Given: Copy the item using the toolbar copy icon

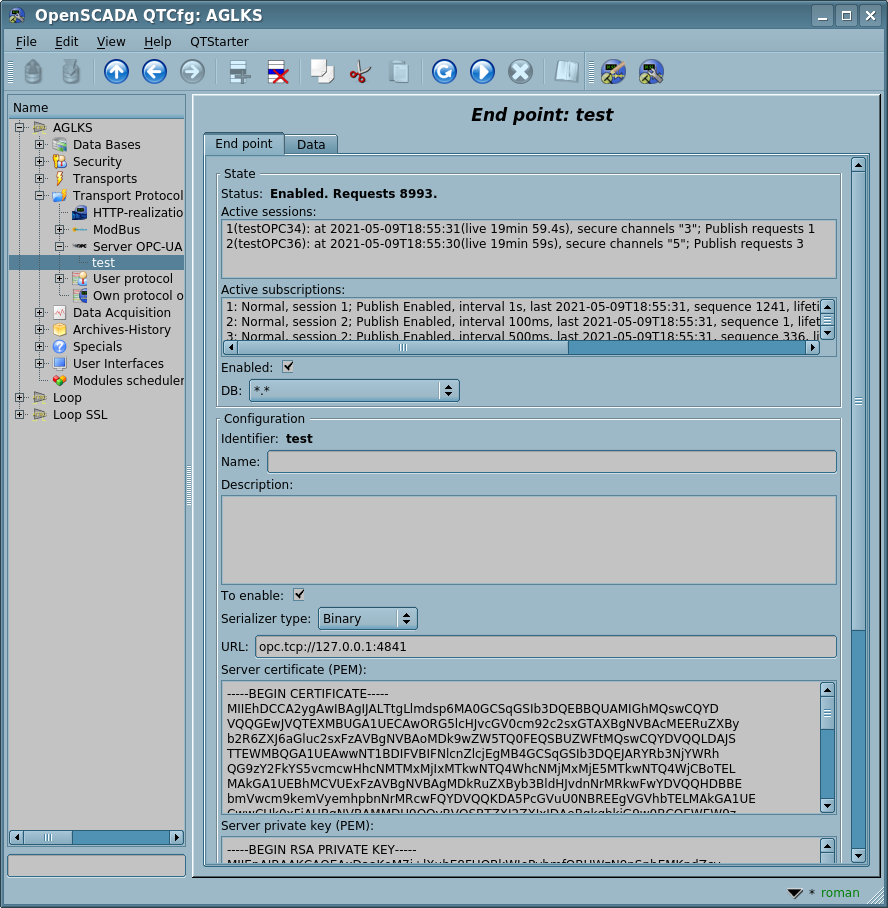Looking at the screenshot, I should click(322, 72).
